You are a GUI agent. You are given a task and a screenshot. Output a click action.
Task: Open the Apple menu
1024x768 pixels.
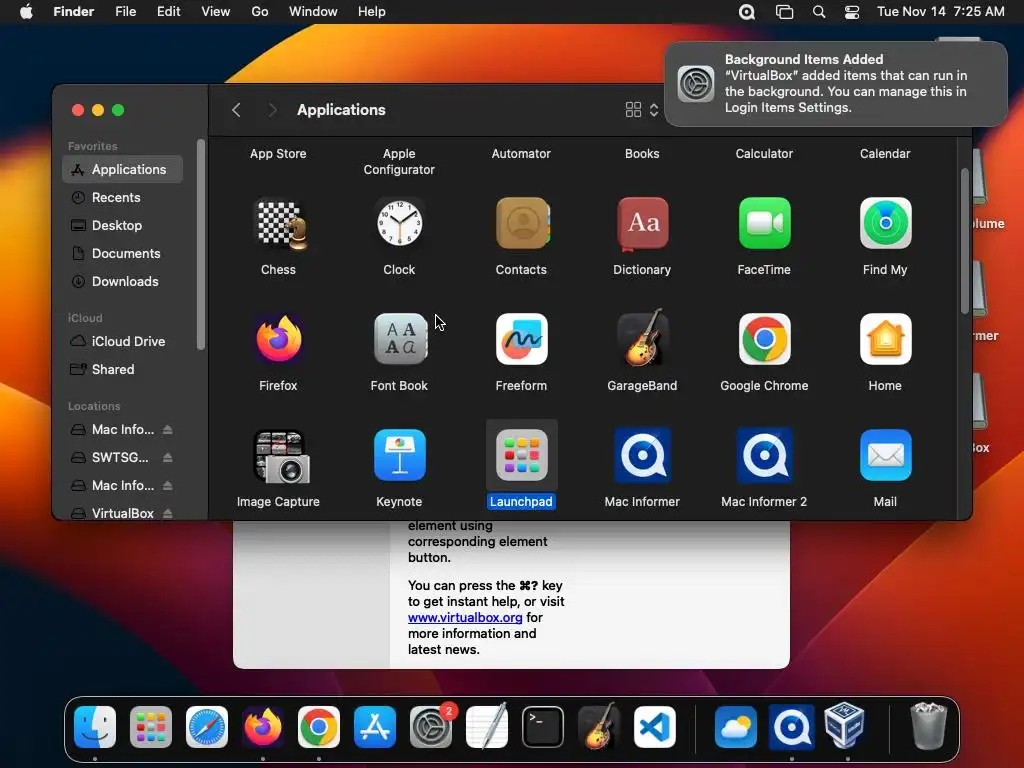click(26, 12)
